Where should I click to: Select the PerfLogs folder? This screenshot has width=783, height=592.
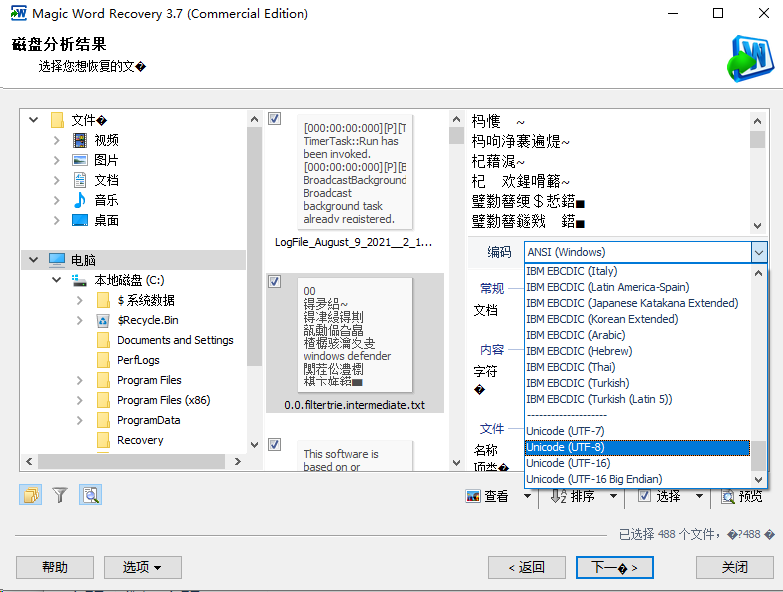pos(138,360)
